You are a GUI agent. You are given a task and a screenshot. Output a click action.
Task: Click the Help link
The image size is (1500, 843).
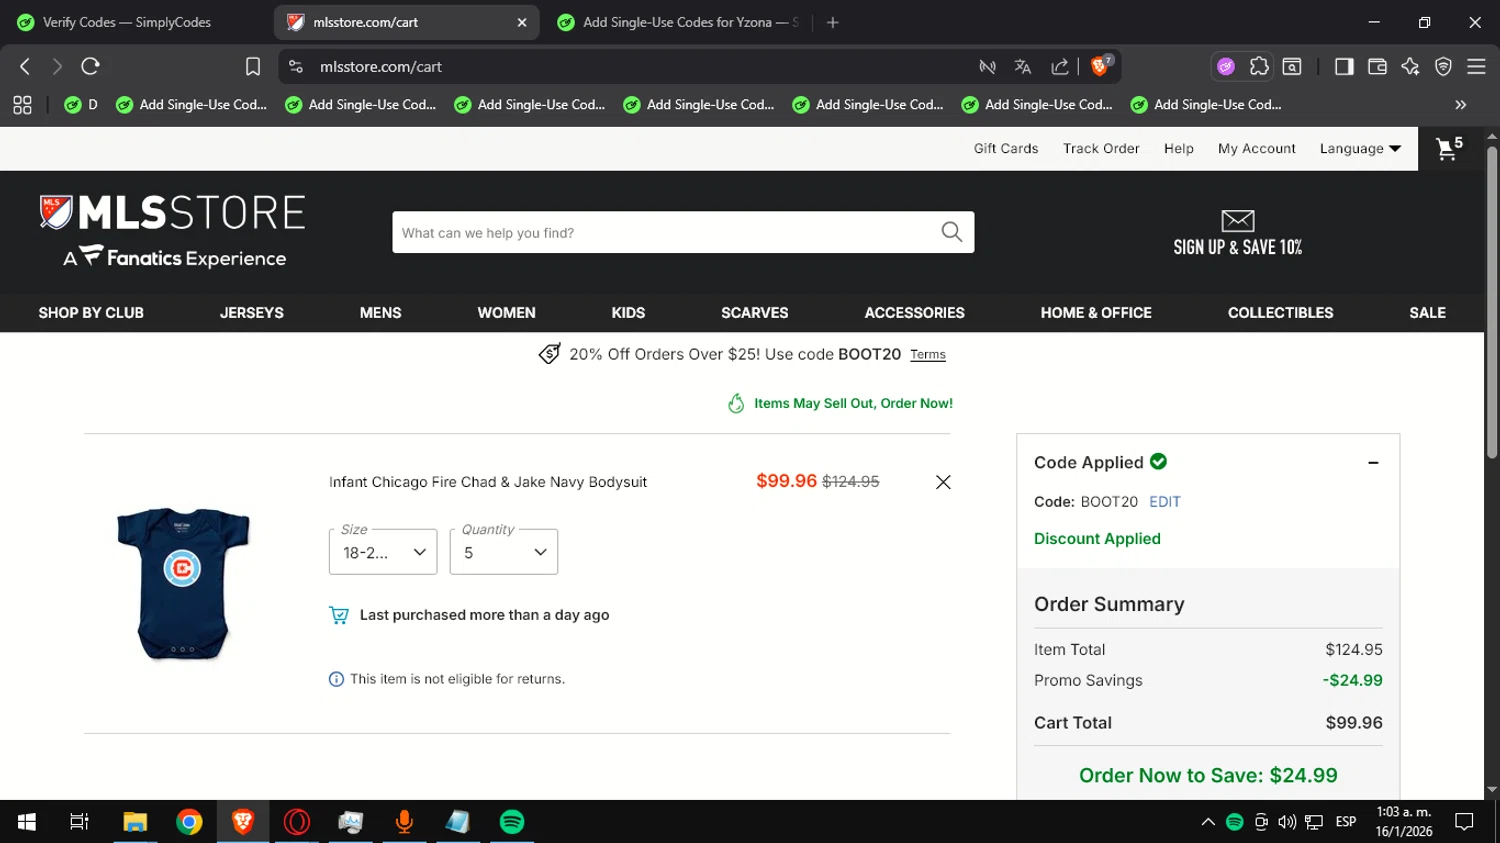[x=1179, y=148]
